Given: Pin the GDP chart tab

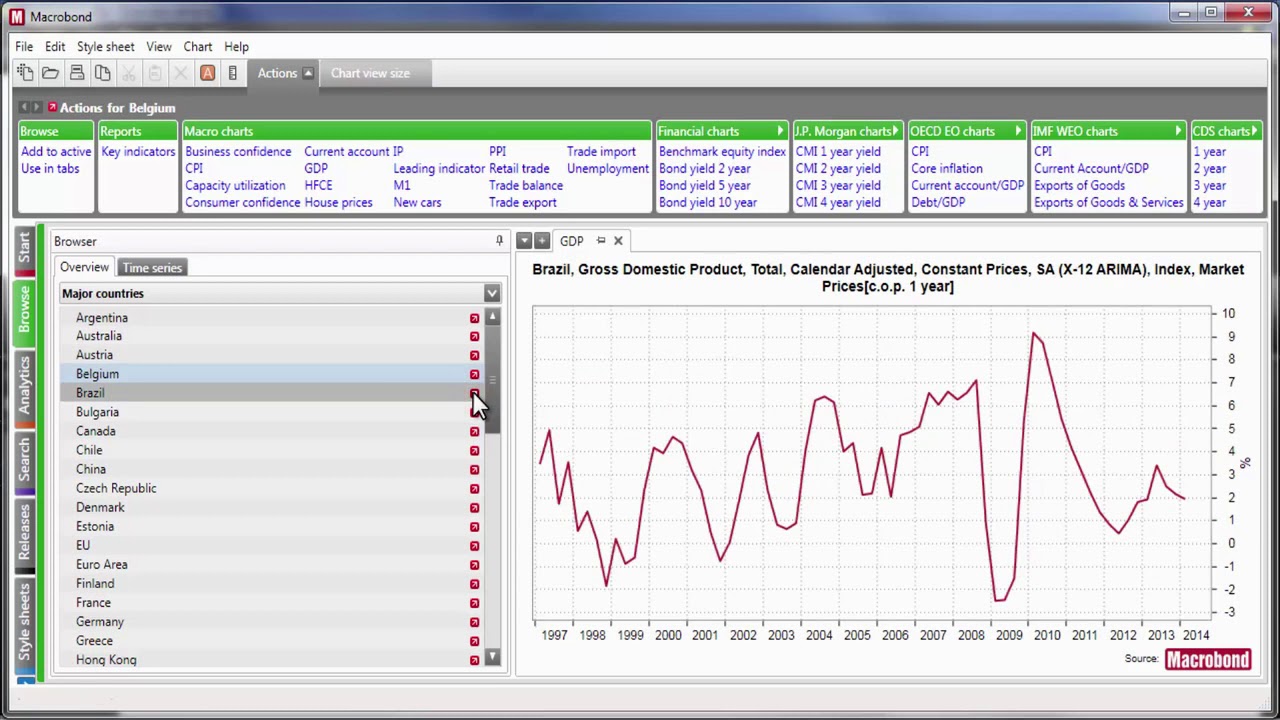Looking at the screenshot, I should (601, 241).
